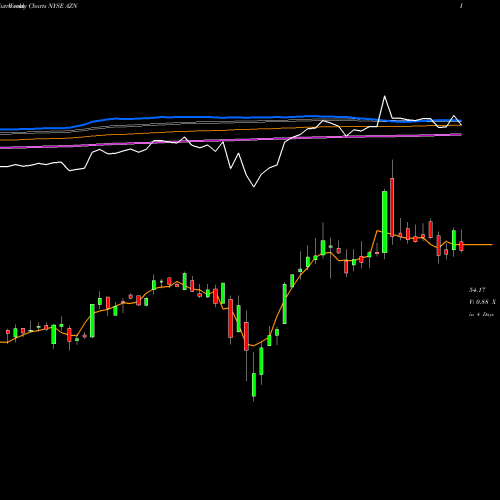
Task: Click the lowest green candlestick at chart bottom
Action: click(x=254, y=385)
